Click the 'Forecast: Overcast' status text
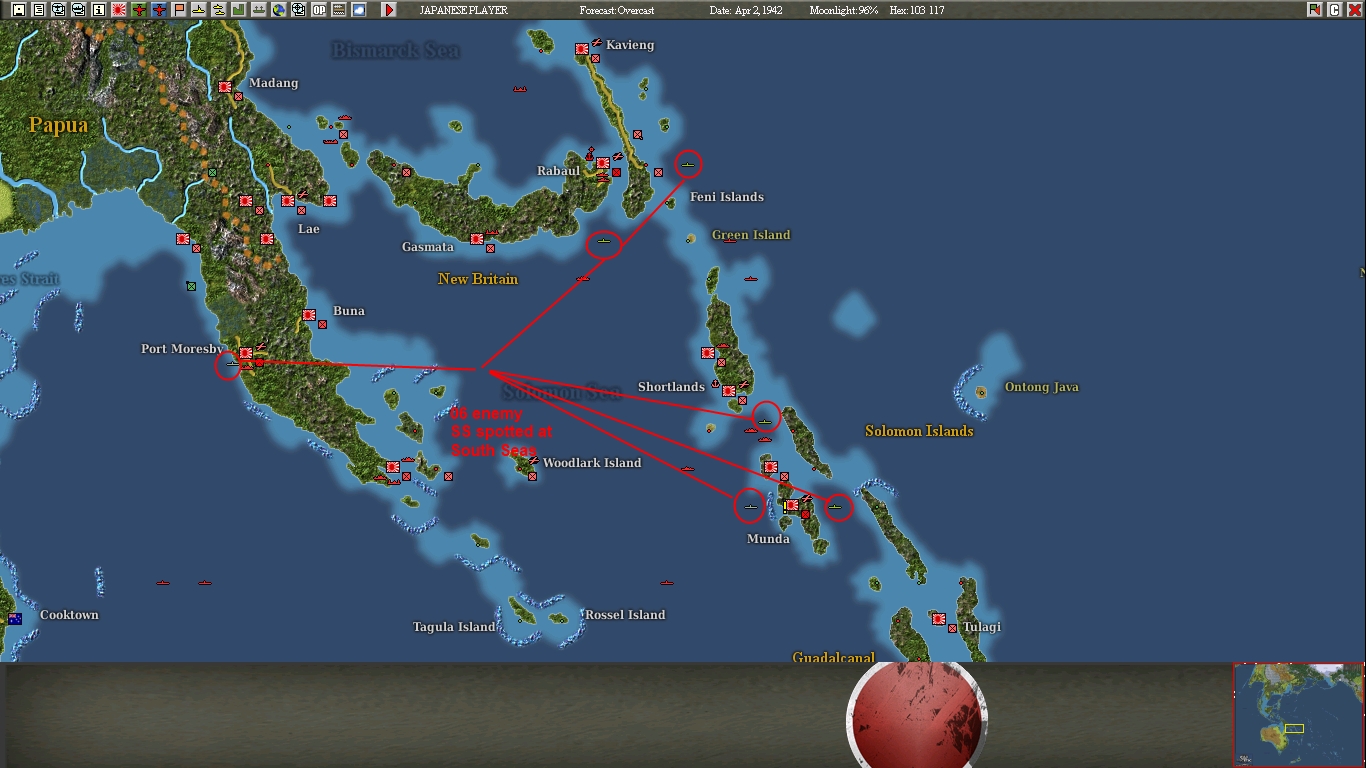Image resolution: width=1366 pixels, height=768 pixels. click(x=617, y=10)
